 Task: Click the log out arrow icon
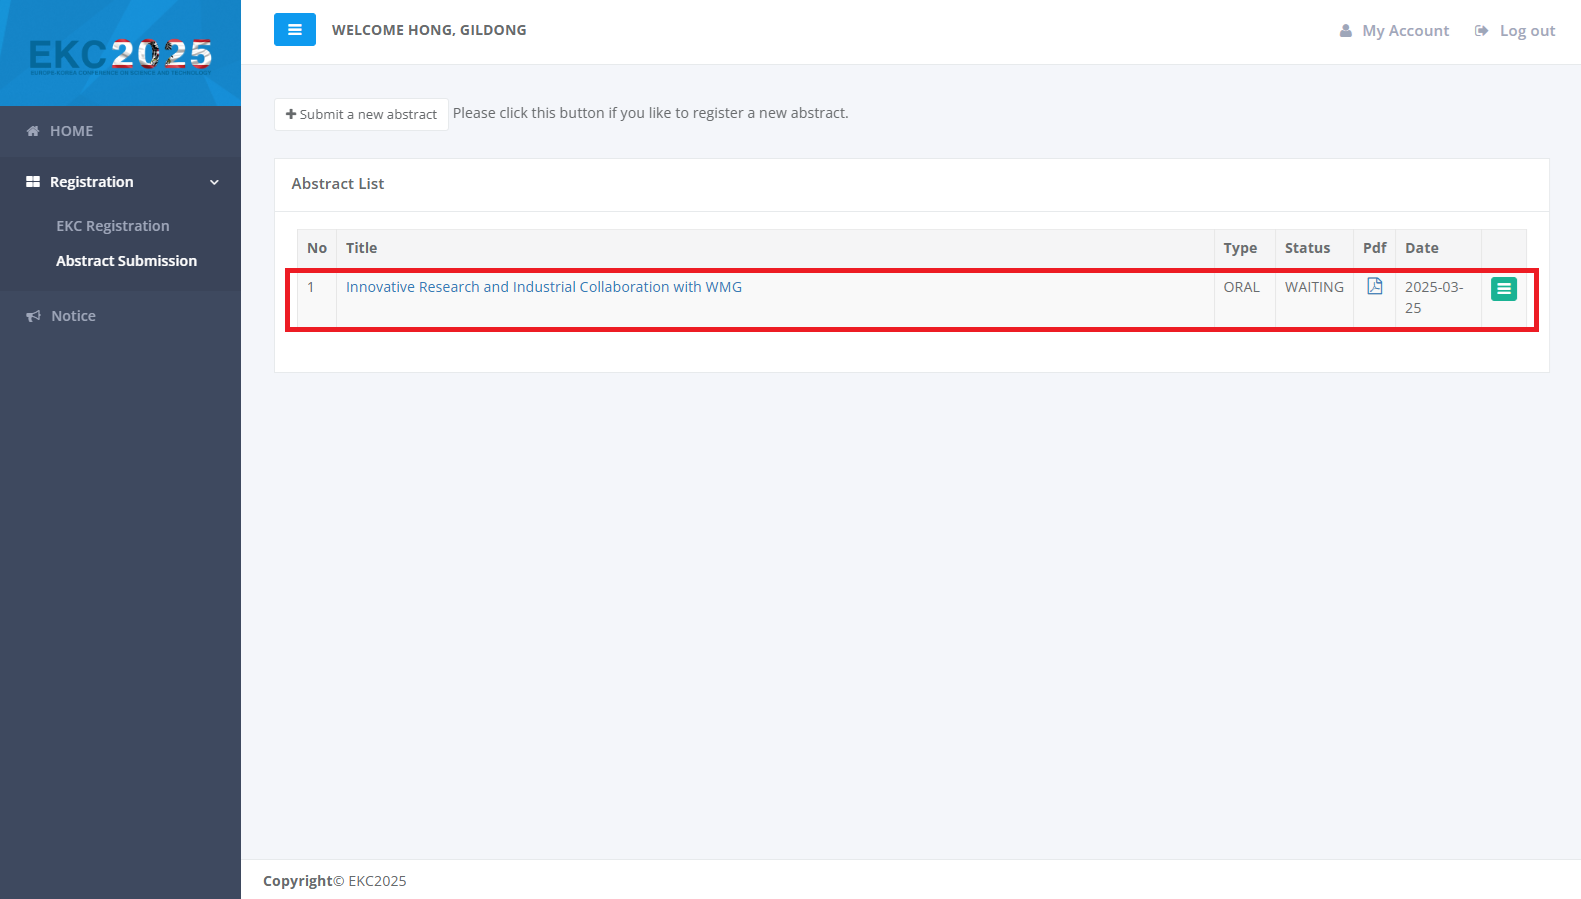1482,31
